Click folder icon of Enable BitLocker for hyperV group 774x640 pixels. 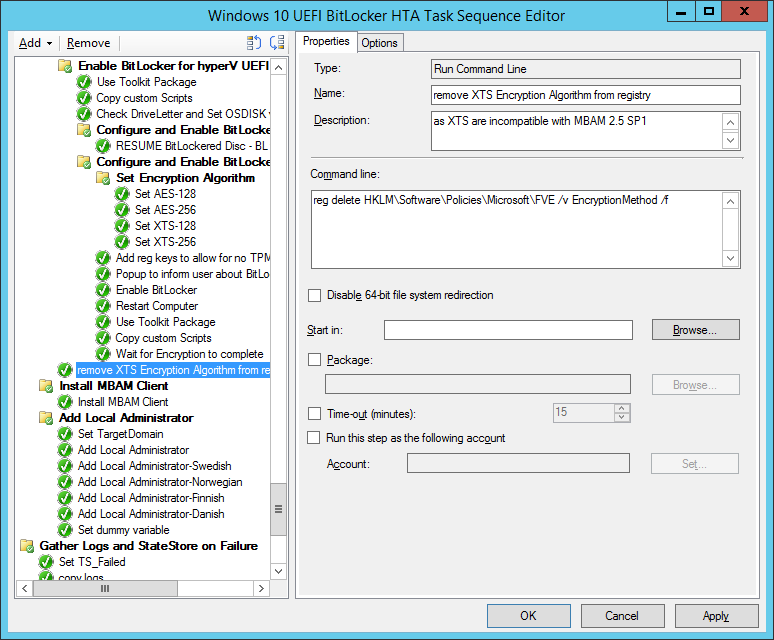pos(65,66)
